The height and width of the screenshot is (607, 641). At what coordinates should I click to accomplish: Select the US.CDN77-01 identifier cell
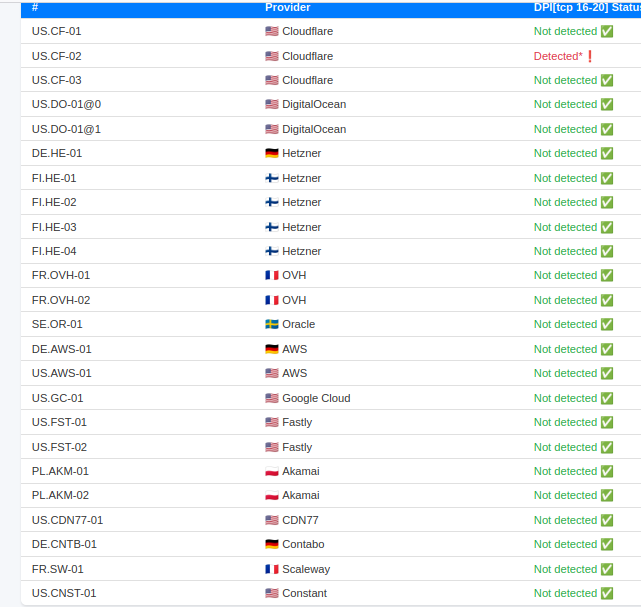pos(67,520)
